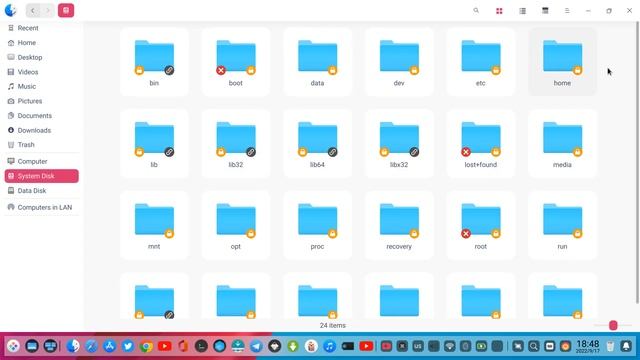Switch to list view

pos(522,11)
